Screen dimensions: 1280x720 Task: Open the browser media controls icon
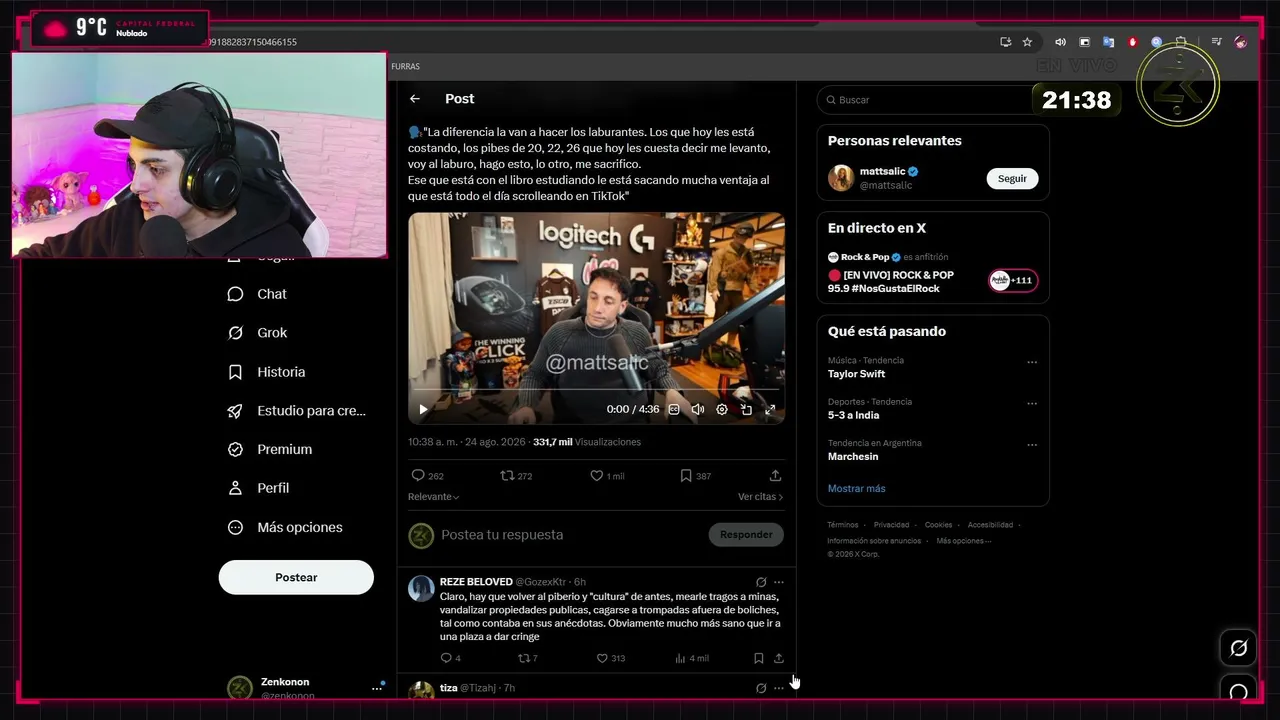pyautogui.click(x=1216, y=42)
